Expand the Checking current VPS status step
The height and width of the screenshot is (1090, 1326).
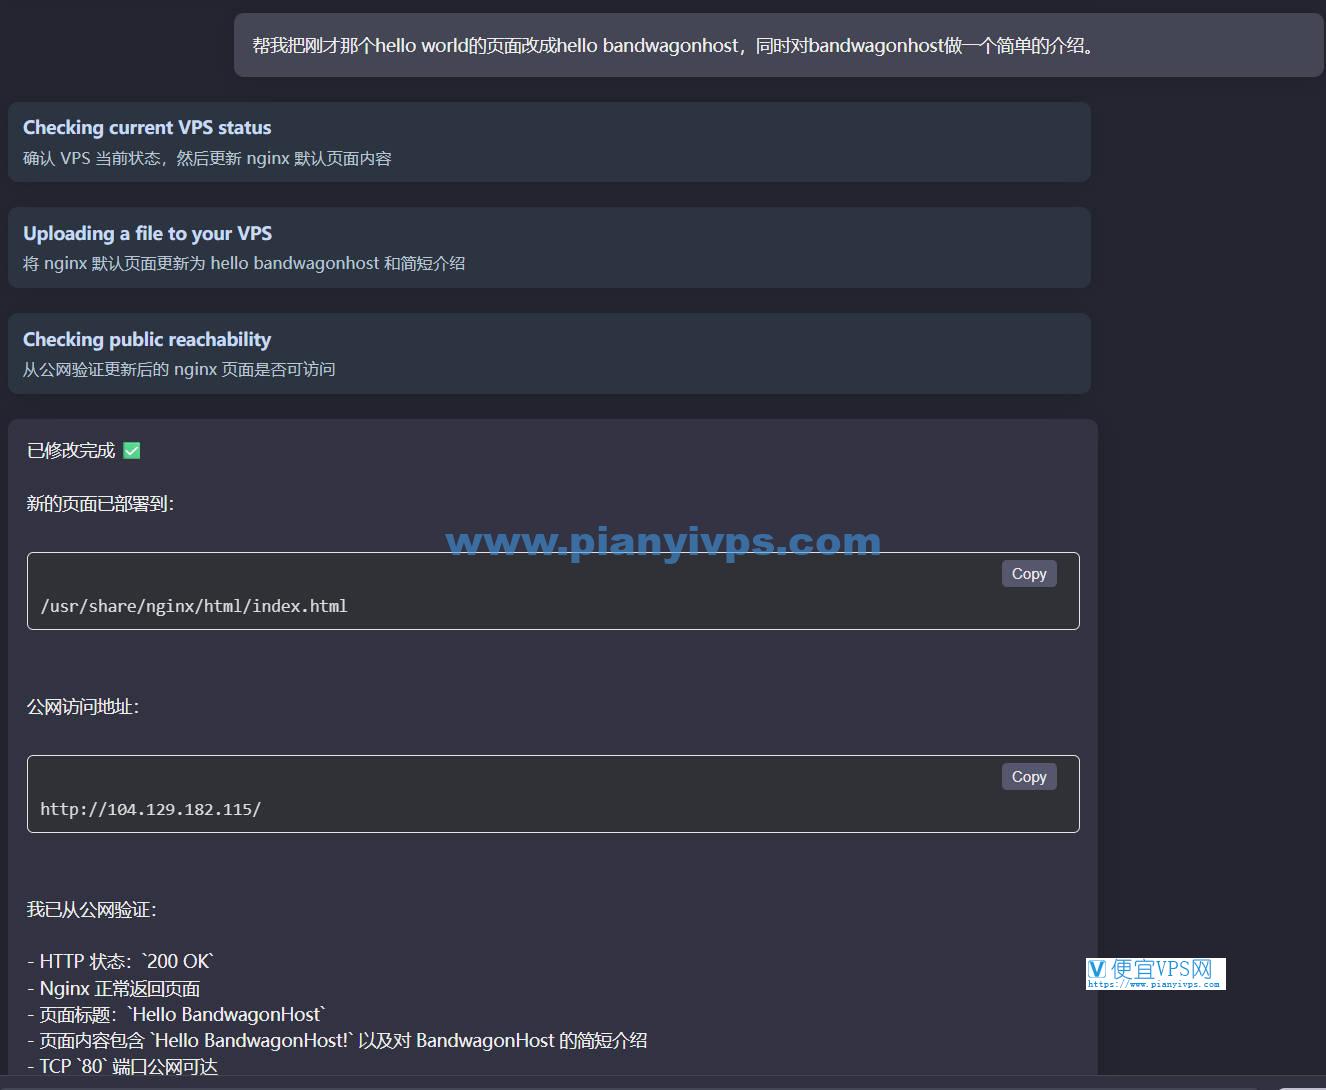[549, 142]
